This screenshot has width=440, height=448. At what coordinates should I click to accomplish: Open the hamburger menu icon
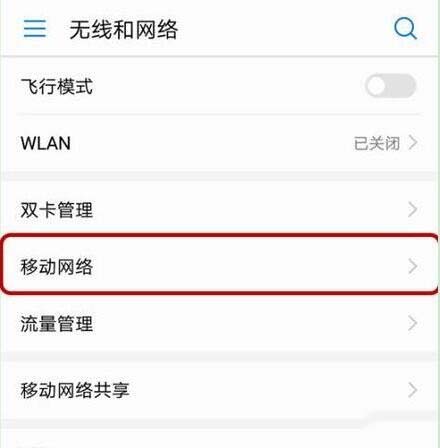pos(35,28)
